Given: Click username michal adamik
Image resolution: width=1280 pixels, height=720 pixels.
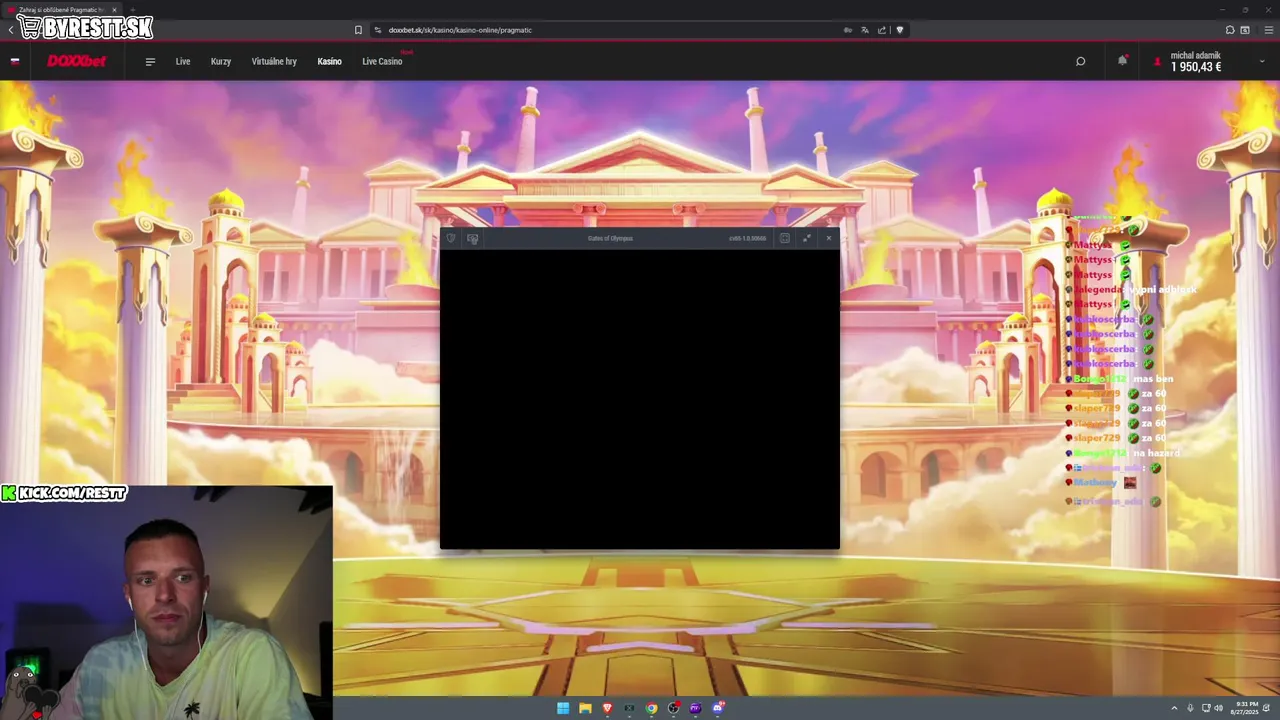Looking at the screenshot, I should click(x=1195, y=55).
